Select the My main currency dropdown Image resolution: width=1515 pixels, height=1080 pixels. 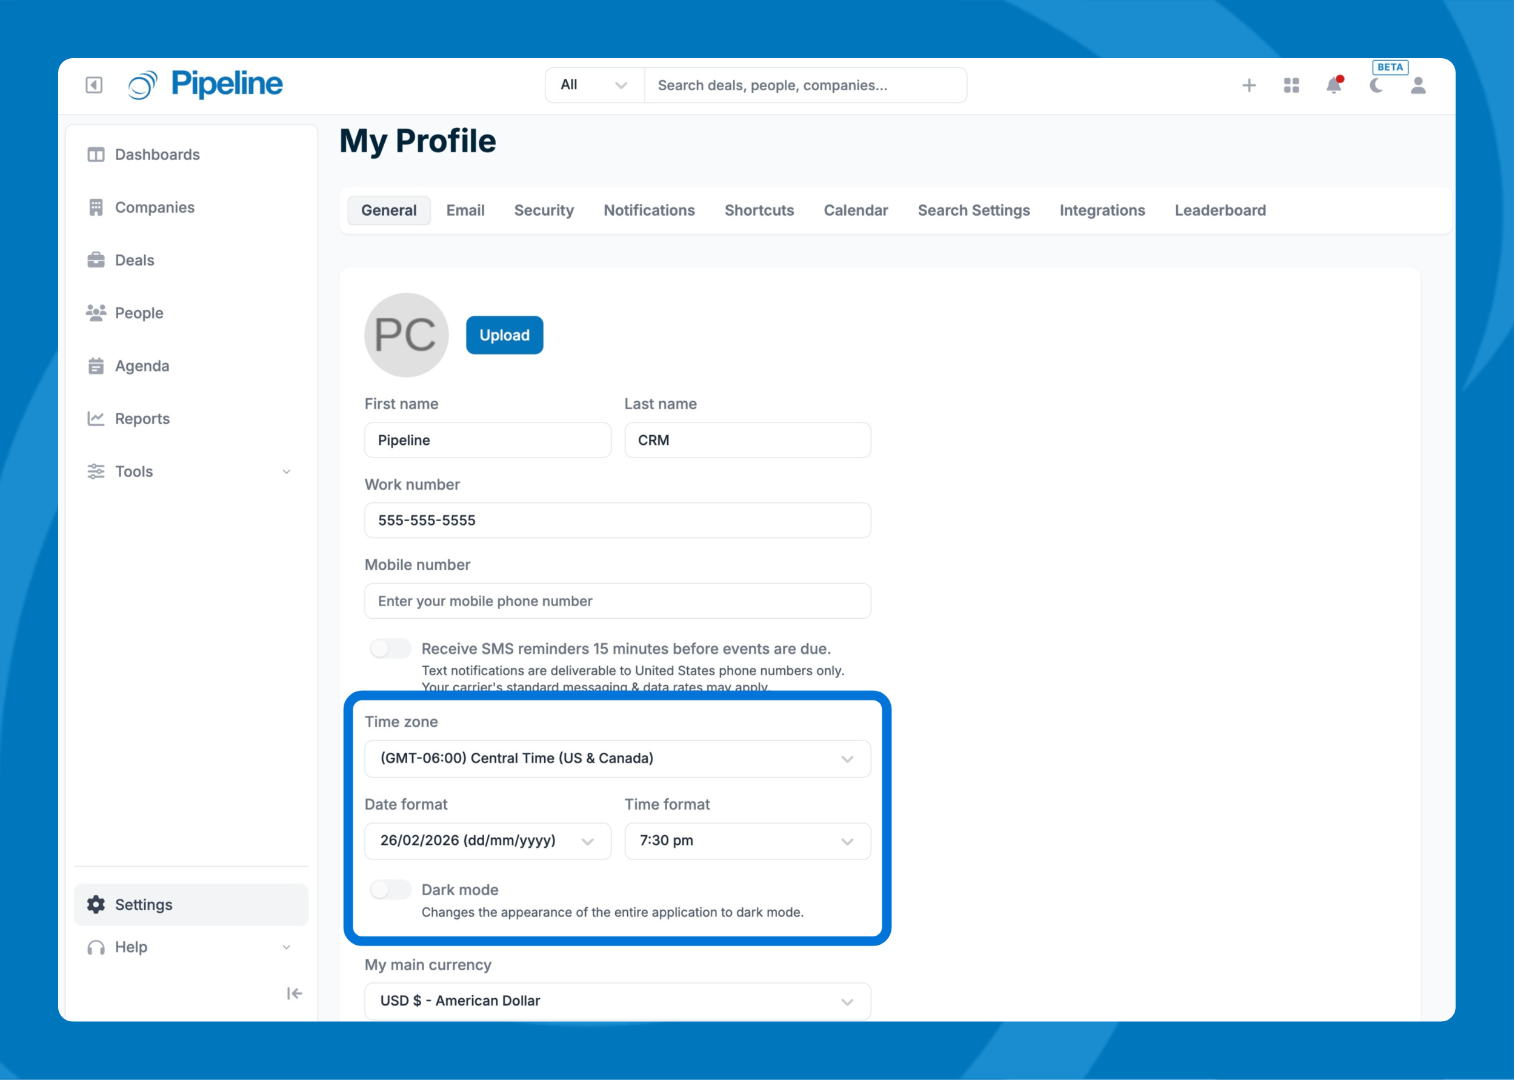pyautogui.click(x=617, y=1001)
